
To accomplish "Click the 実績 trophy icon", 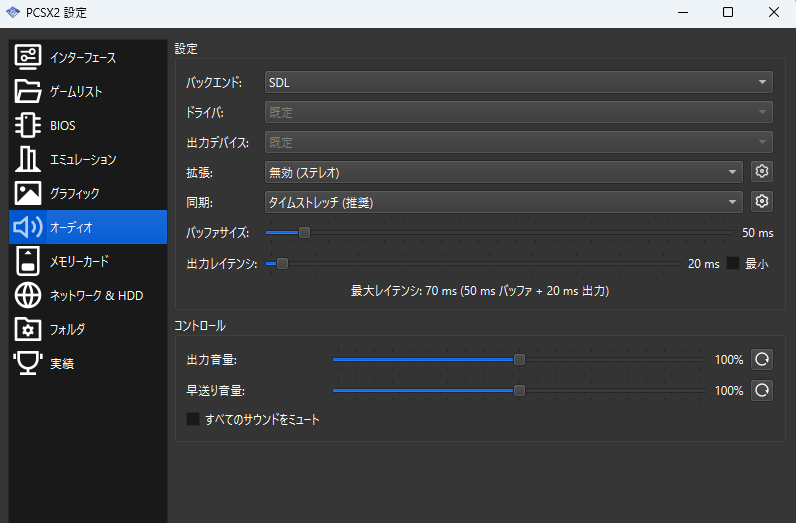I will [x=28, y=363].
